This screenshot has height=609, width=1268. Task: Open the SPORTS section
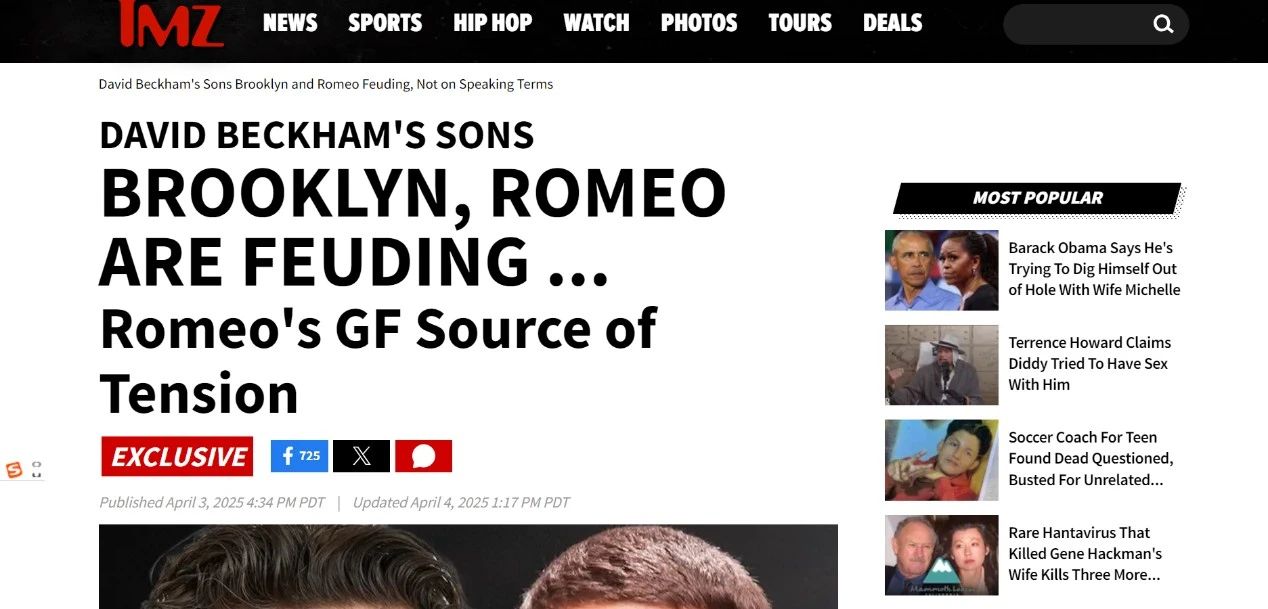[385, 23]
